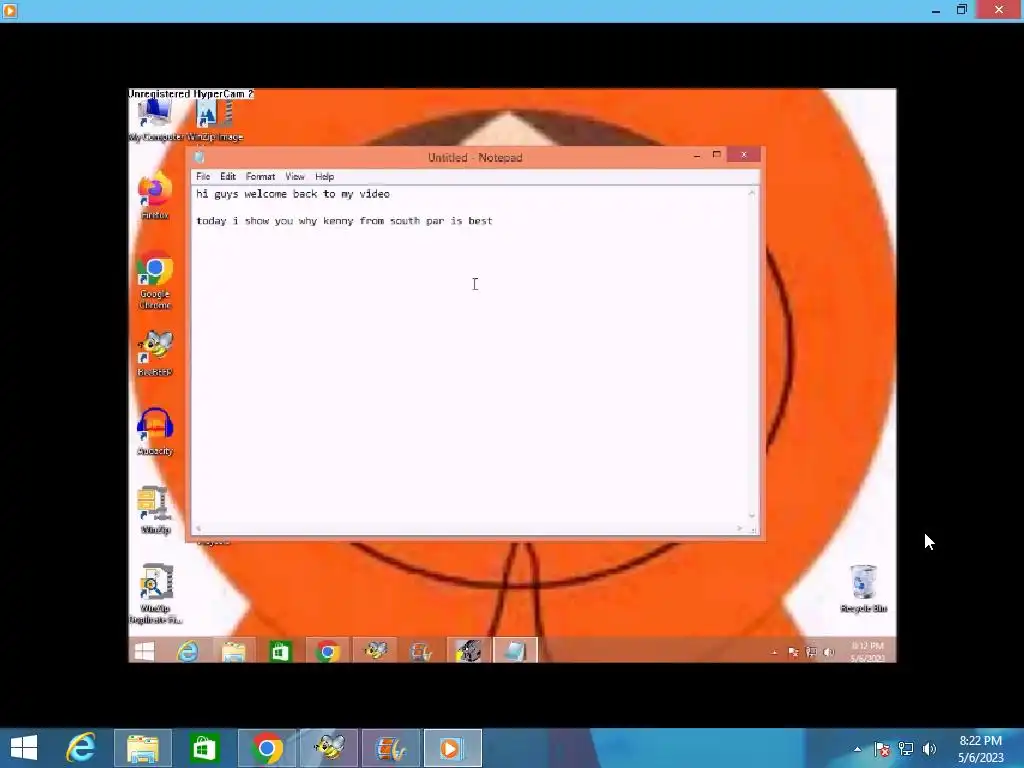Click the Store icon in recorded taskbar
This screenshot has height=768, width=1024.
pyautogui.click(x=280, y=651)
